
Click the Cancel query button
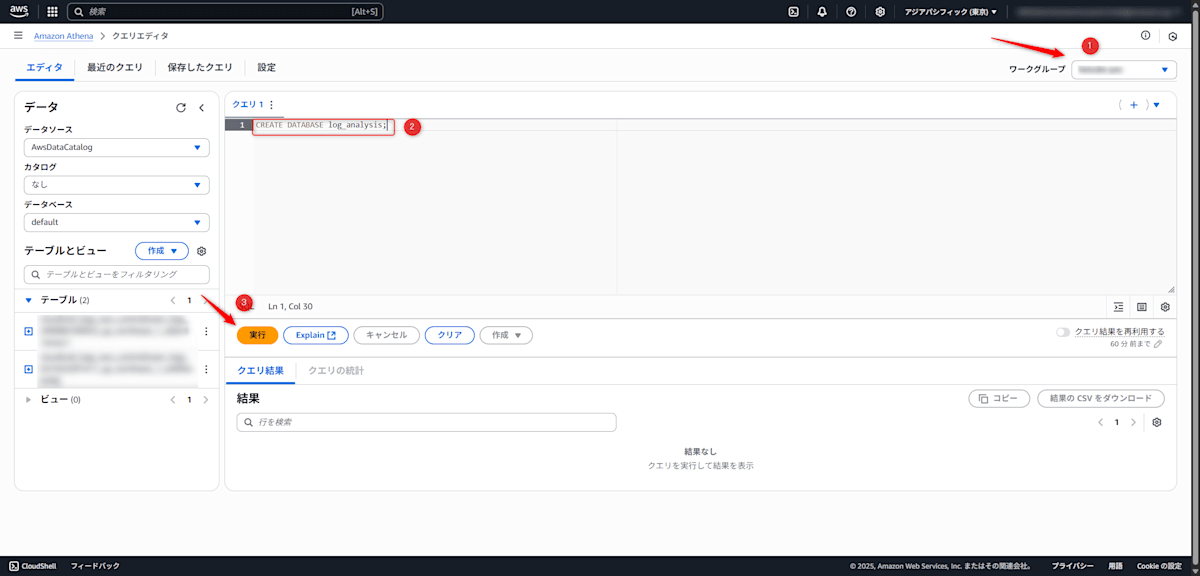[386, 335]
